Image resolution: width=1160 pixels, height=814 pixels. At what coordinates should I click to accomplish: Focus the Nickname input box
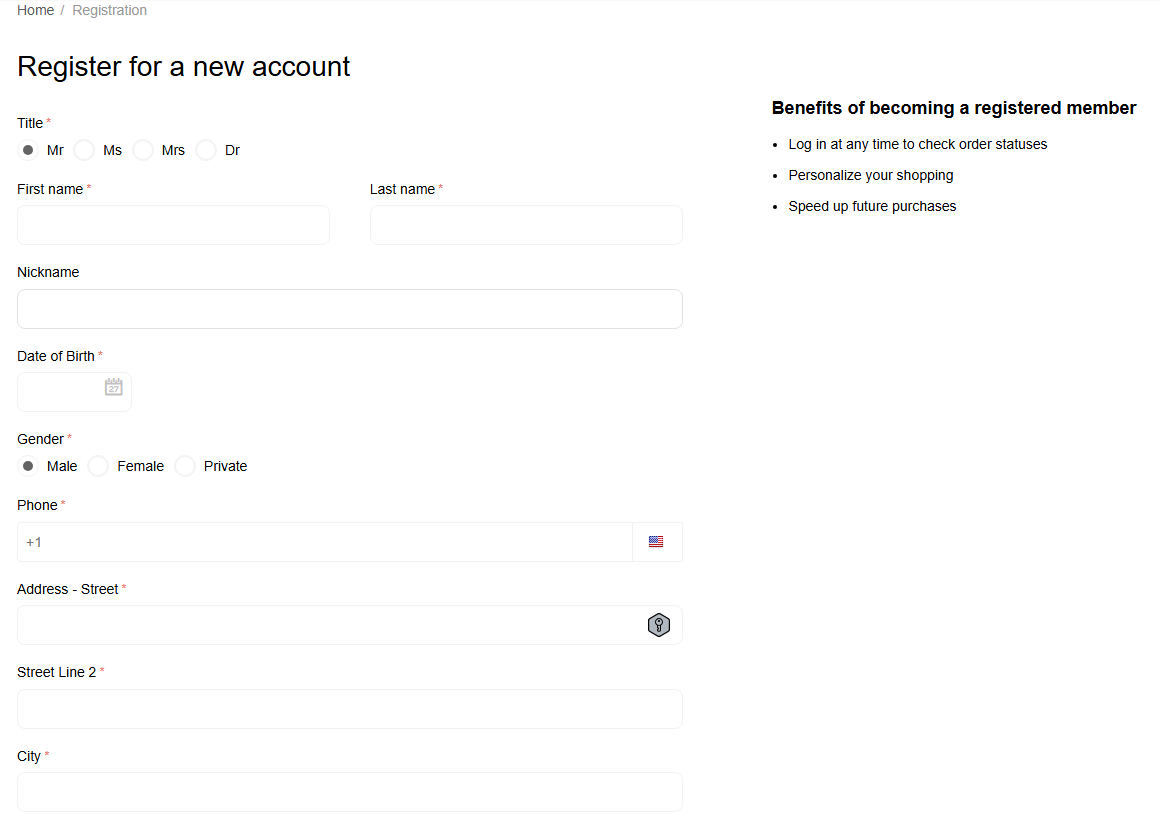coord(349,309)
